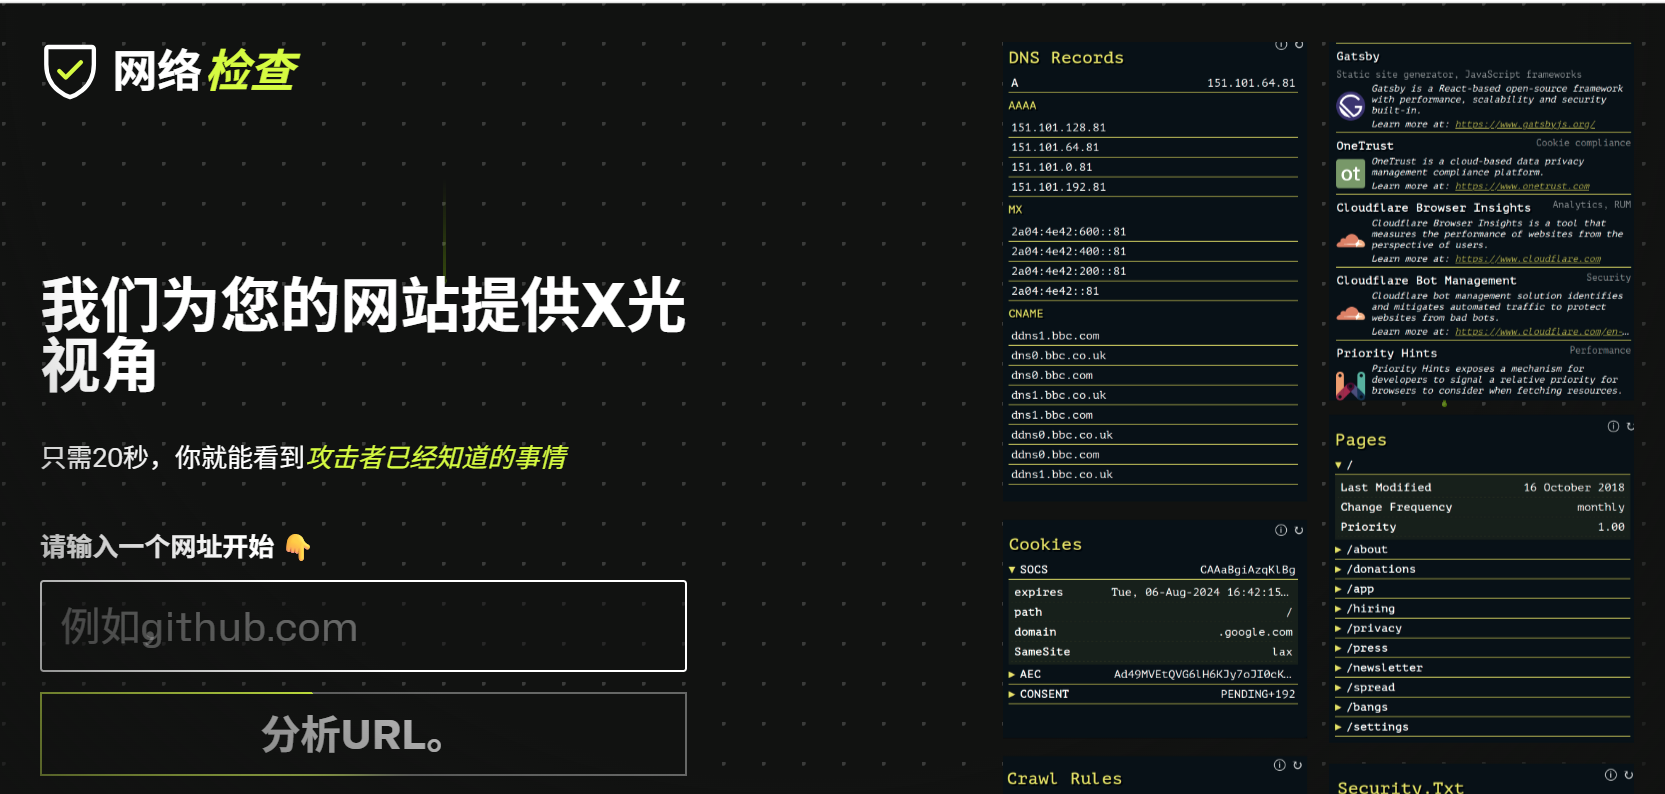Click the 分析URL button
The image size is (1665, 794).
coord(363,734)
